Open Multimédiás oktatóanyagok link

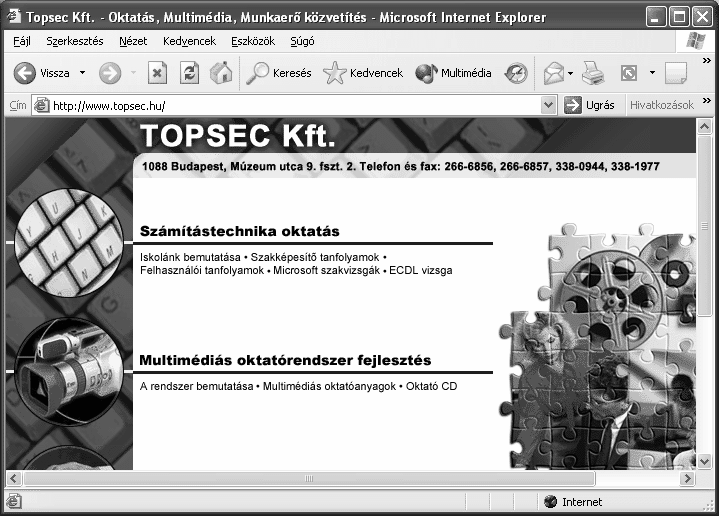[329, 387]
